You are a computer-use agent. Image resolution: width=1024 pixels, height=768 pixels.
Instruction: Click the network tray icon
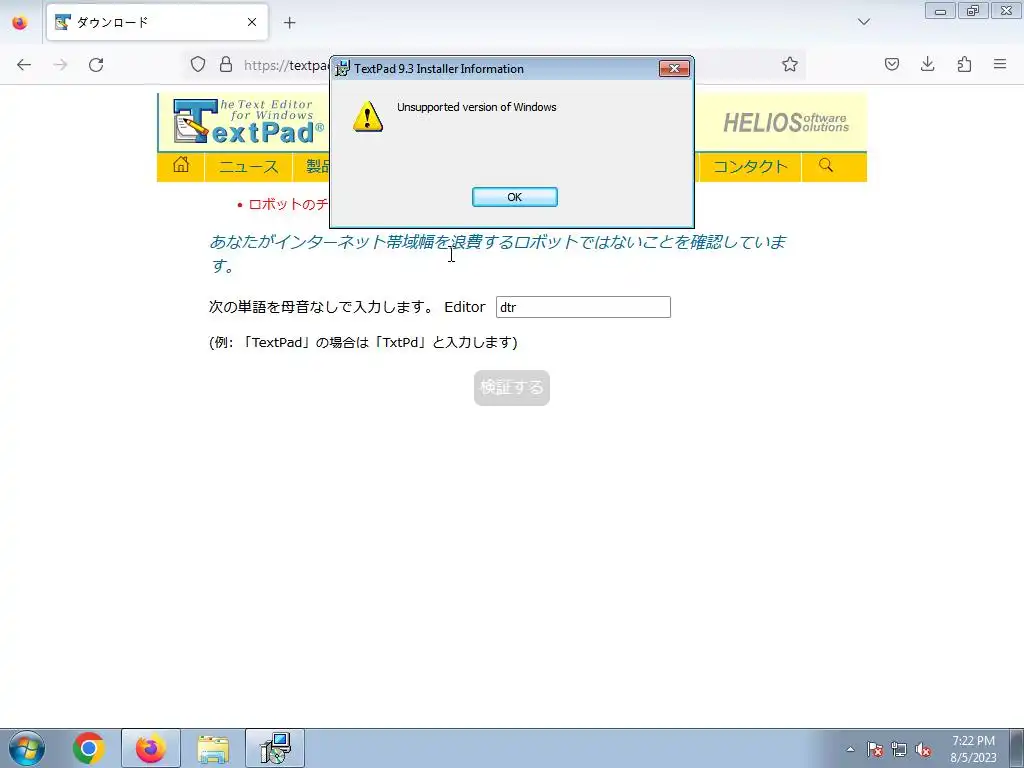point(899,749)
